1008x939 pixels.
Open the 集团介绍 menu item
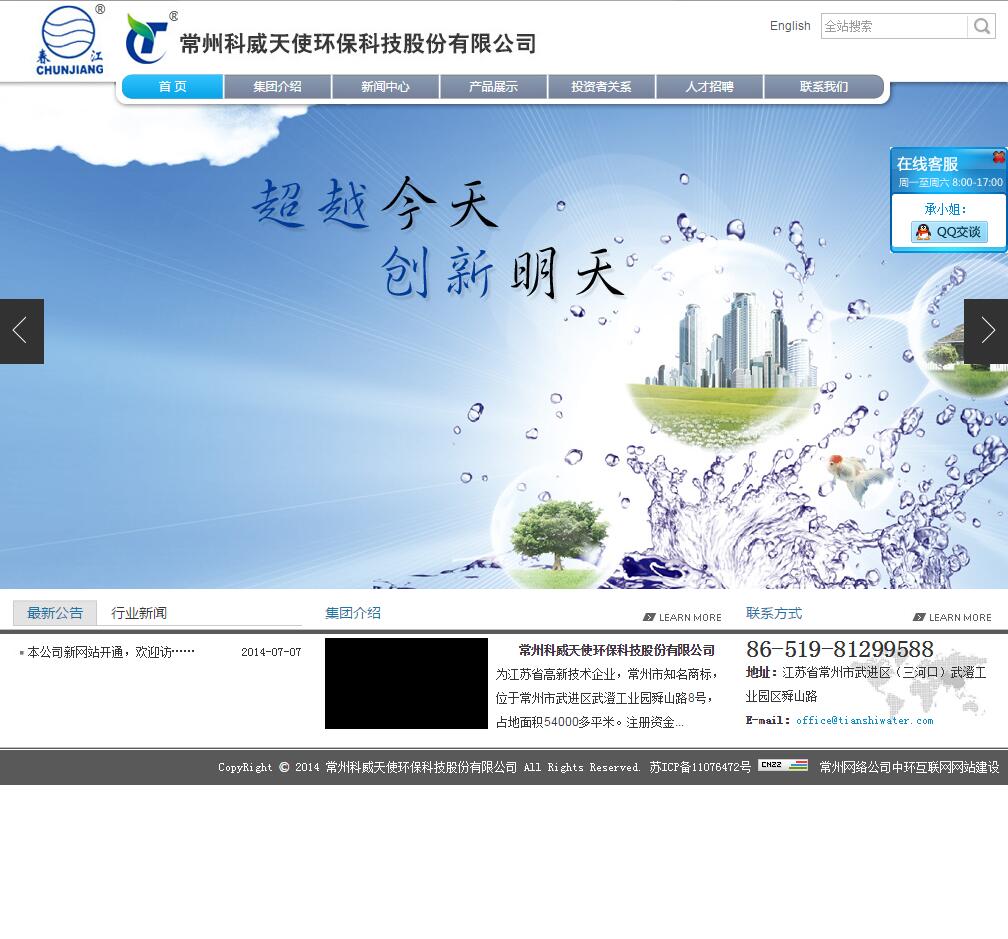pos(277,87)
